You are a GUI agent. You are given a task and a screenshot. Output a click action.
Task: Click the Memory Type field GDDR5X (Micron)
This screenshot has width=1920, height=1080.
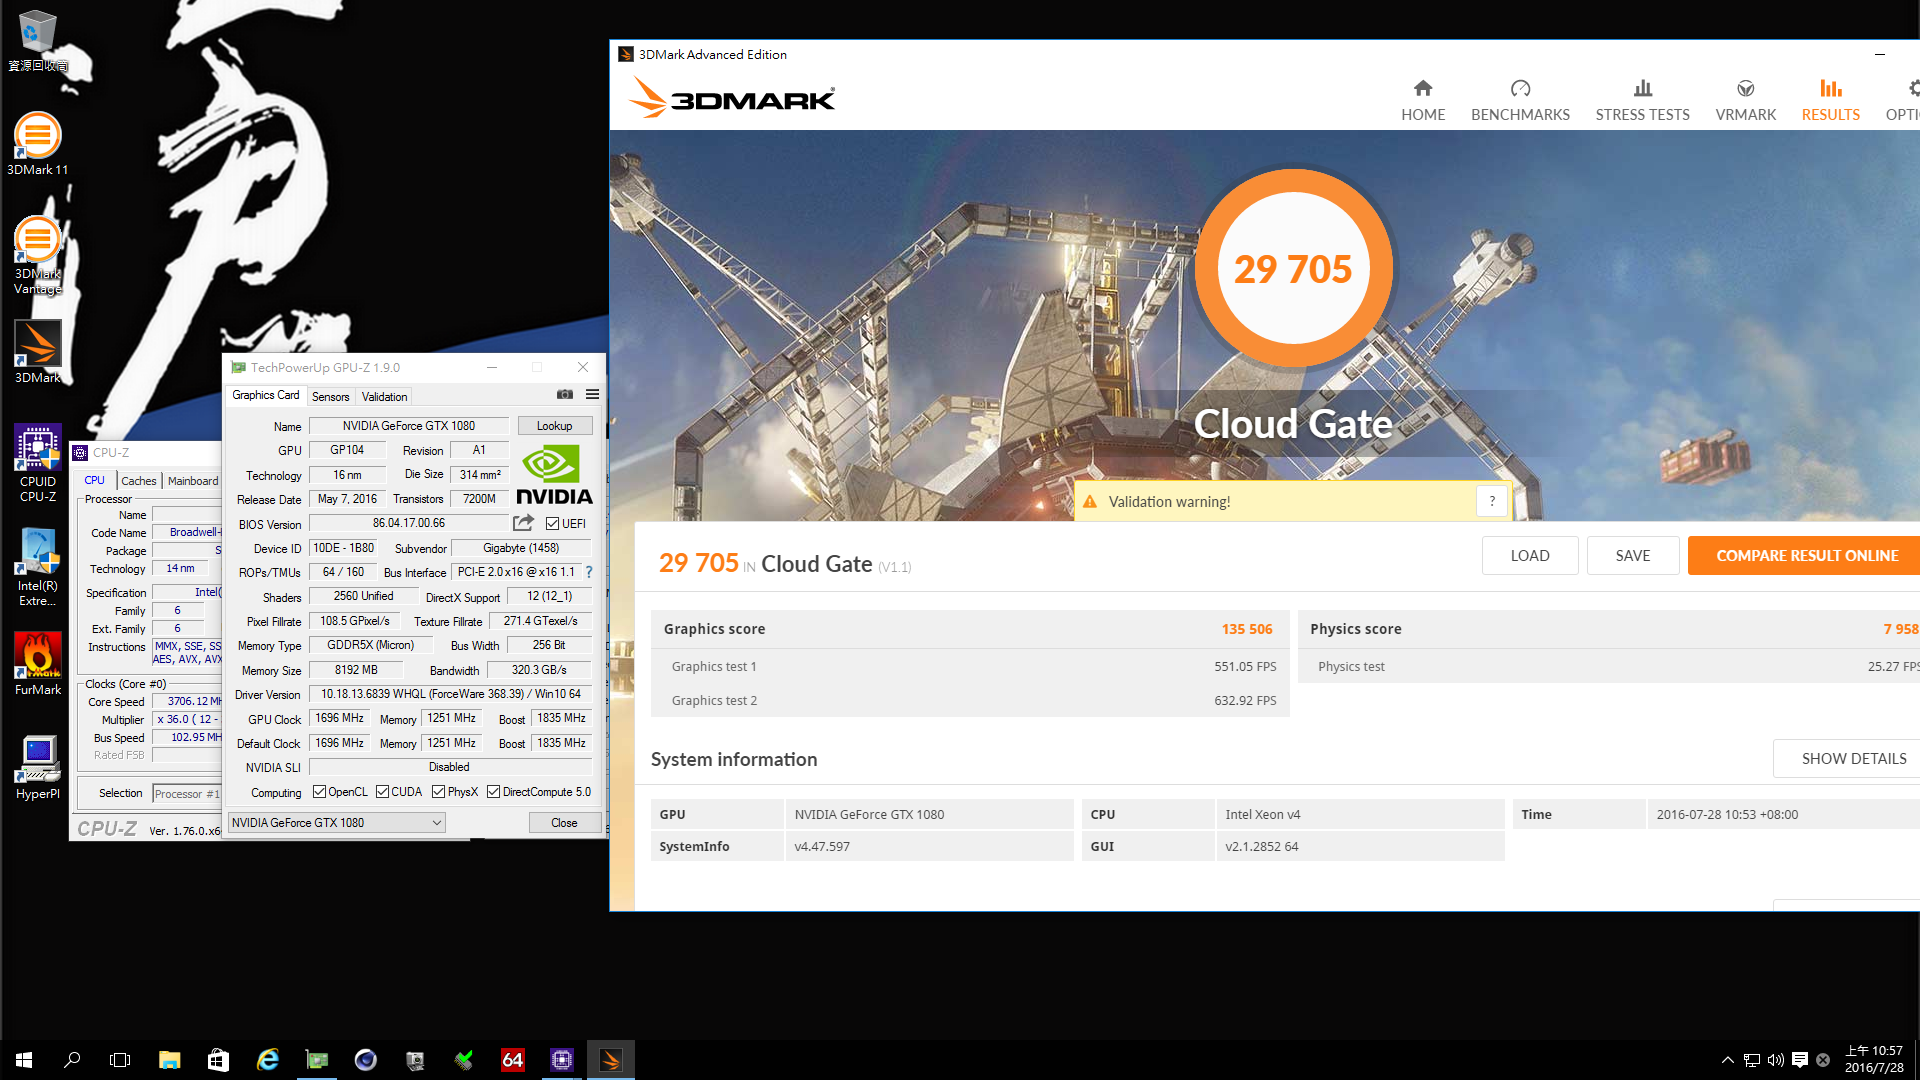[x=370, y=646]
